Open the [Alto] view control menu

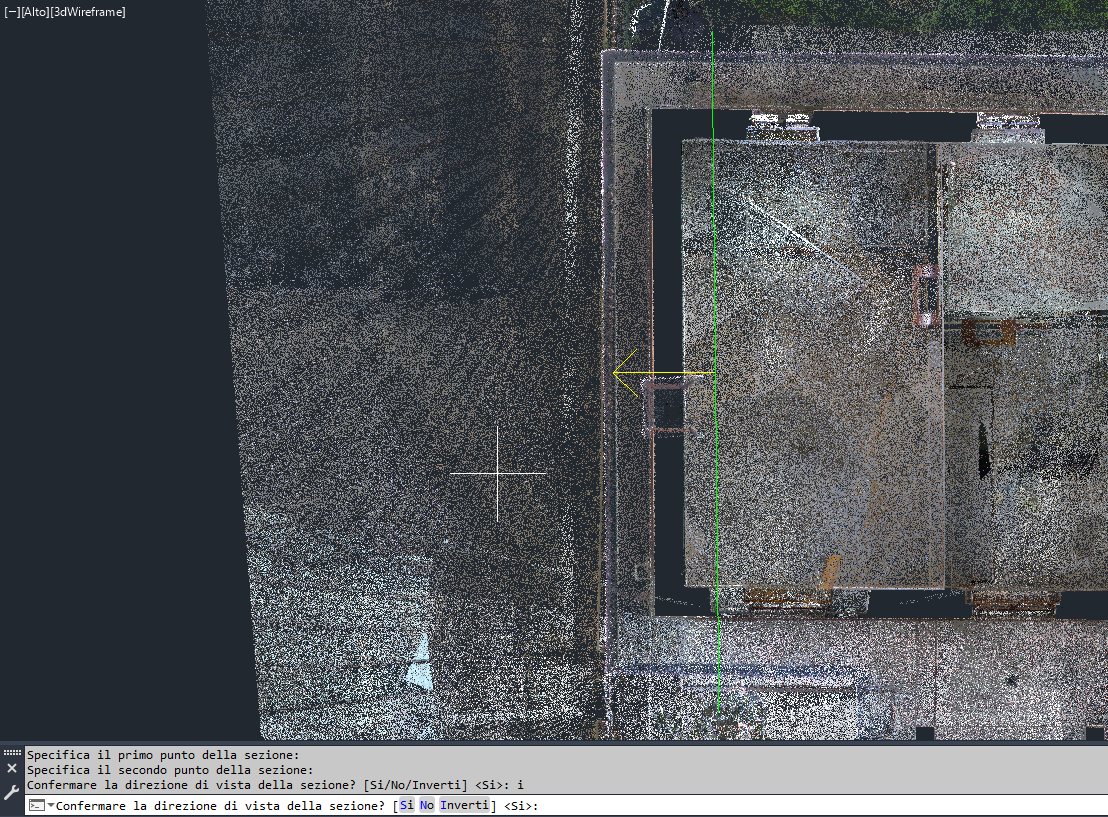[35, 12]
